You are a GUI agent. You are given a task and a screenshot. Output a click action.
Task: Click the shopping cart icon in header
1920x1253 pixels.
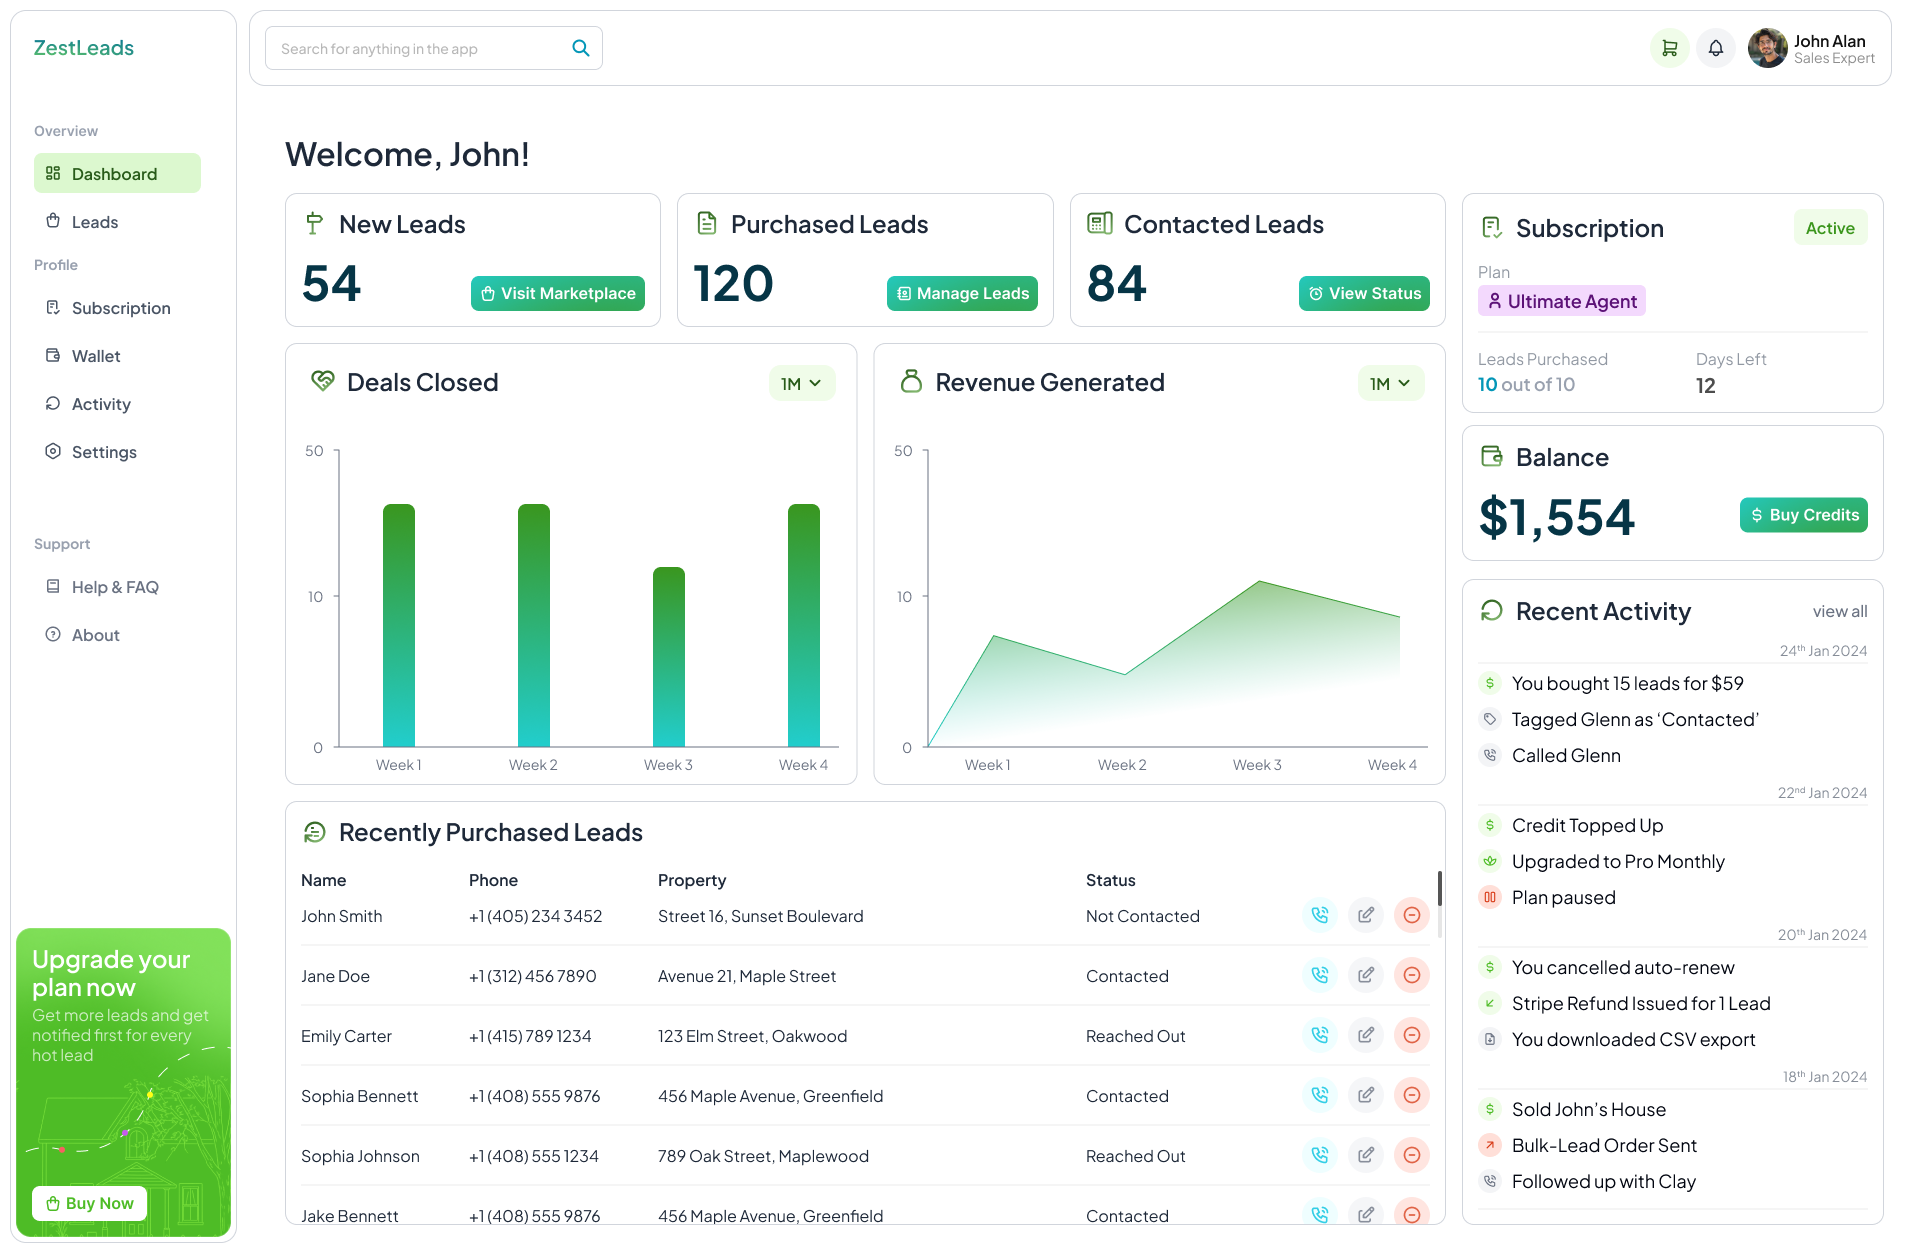(x=1669, y=48)
